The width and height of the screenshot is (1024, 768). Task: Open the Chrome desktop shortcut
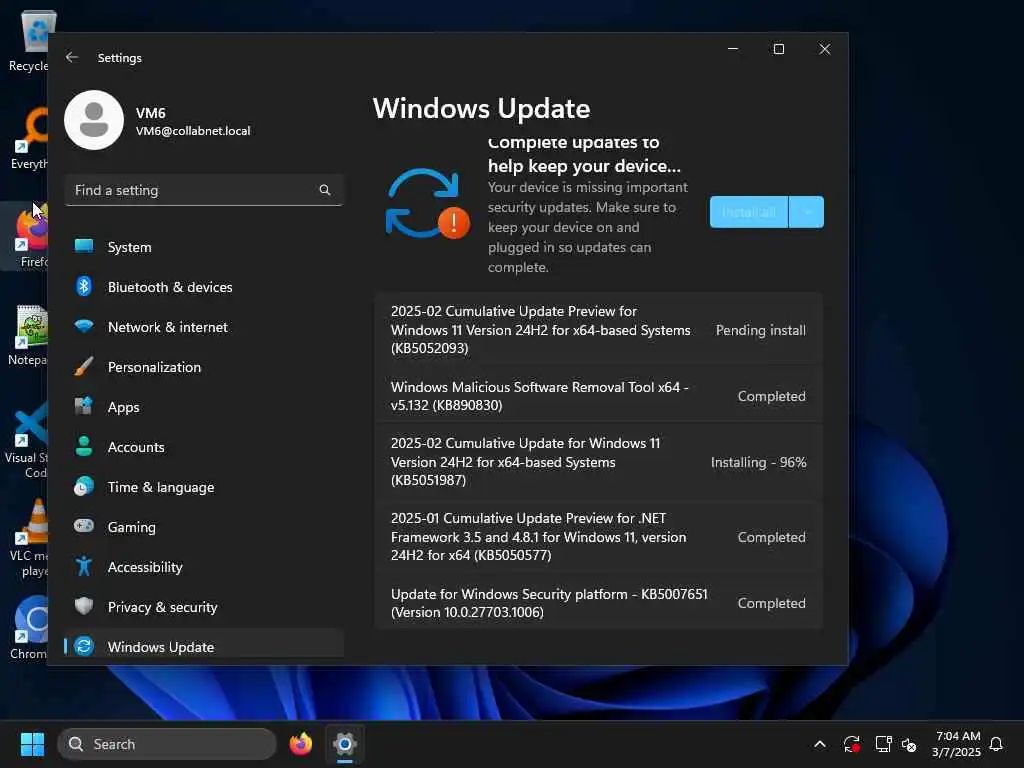[x=28, y=628]
